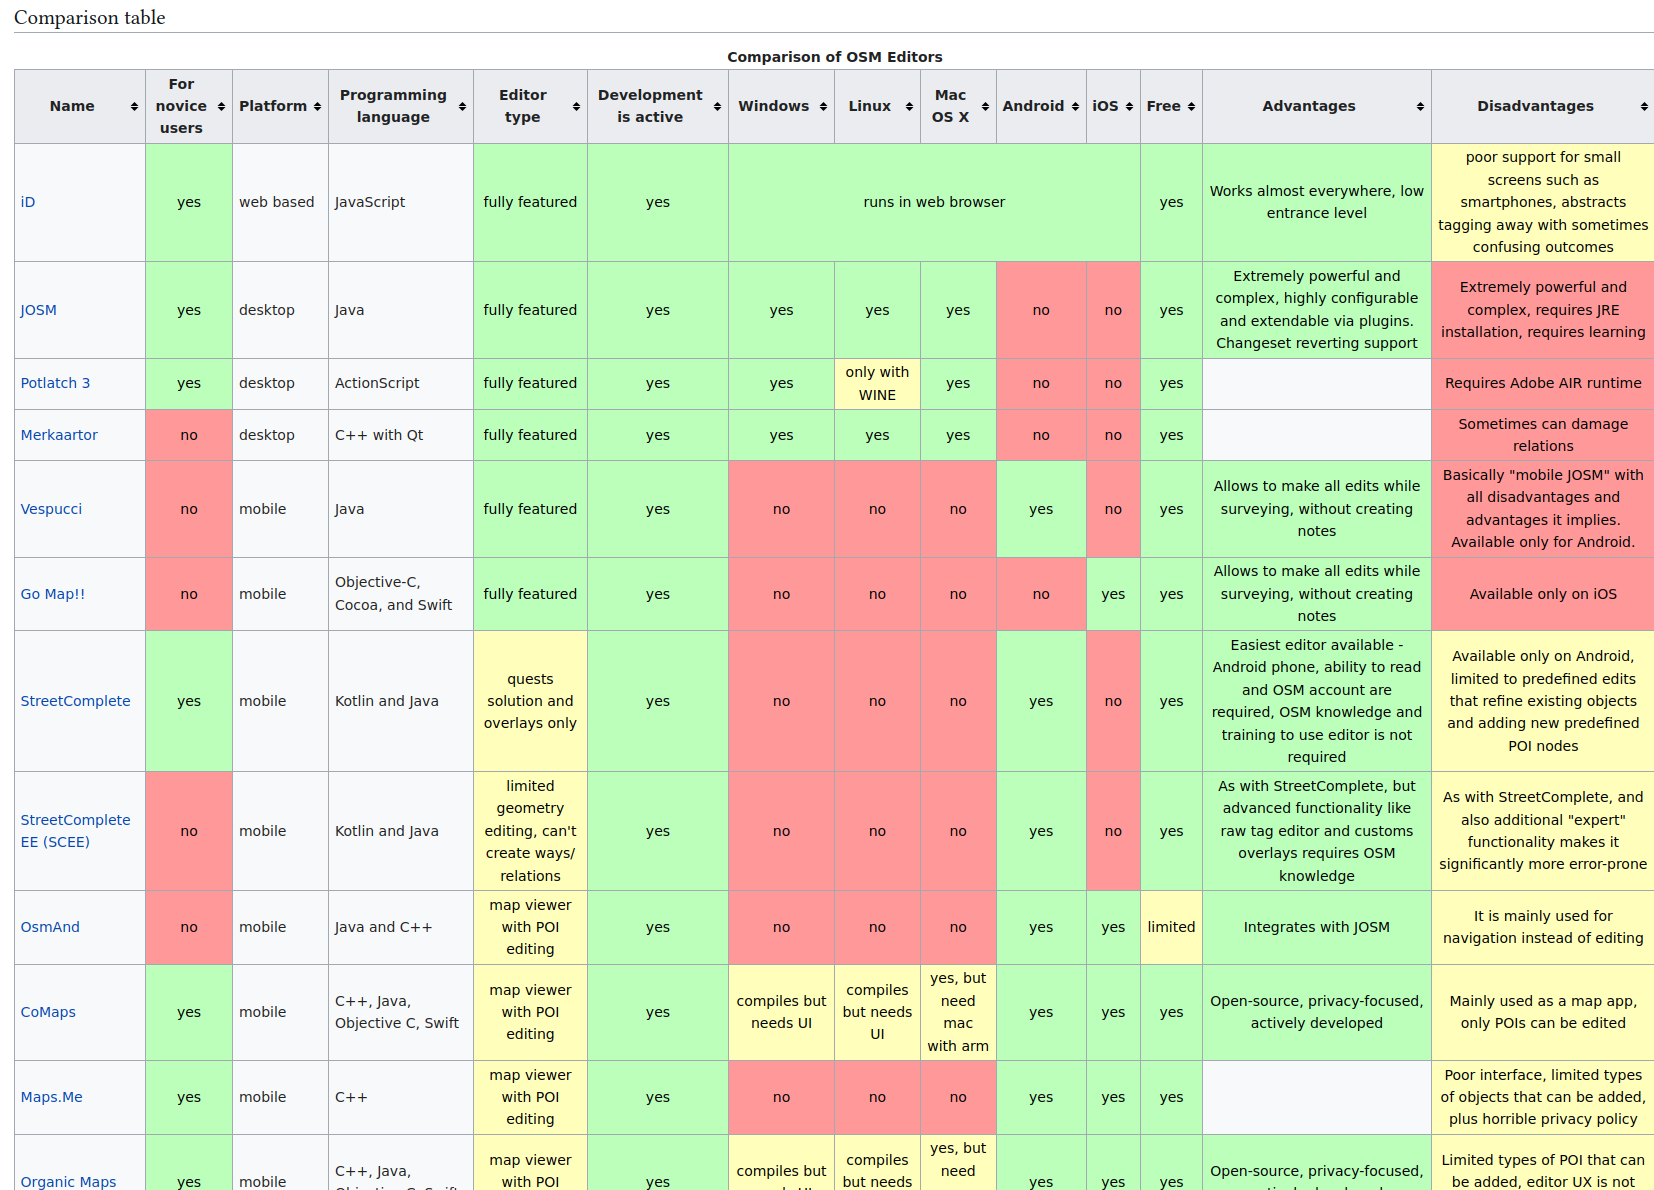Sort by iOS column arrows
Viewport: 1654px width, 1190px height.
(x=1129, y=107)
